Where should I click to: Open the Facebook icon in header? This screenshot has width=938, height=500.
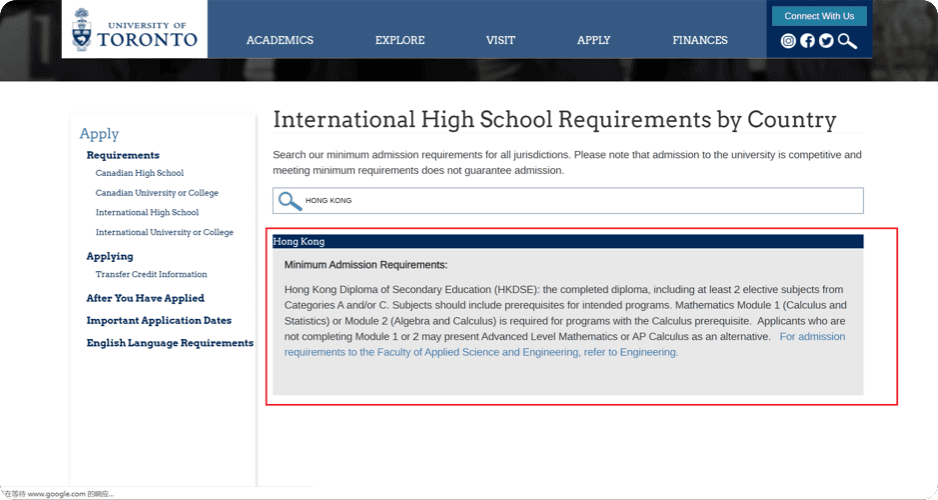pos(808,41)
